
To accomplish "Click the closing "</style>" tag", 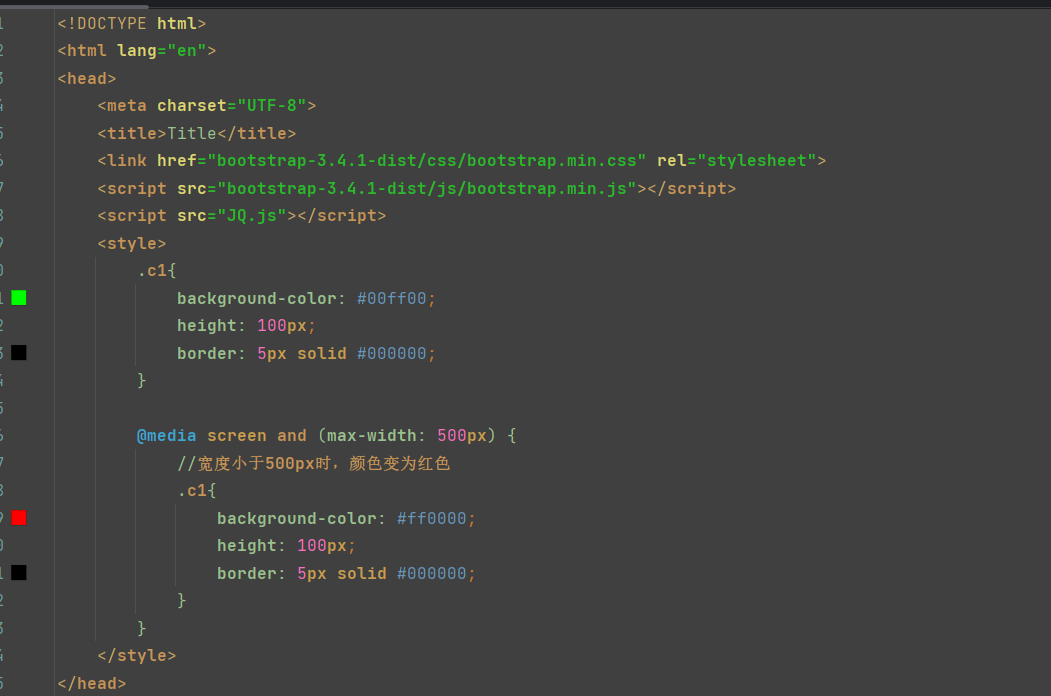I will pos(137,655).
